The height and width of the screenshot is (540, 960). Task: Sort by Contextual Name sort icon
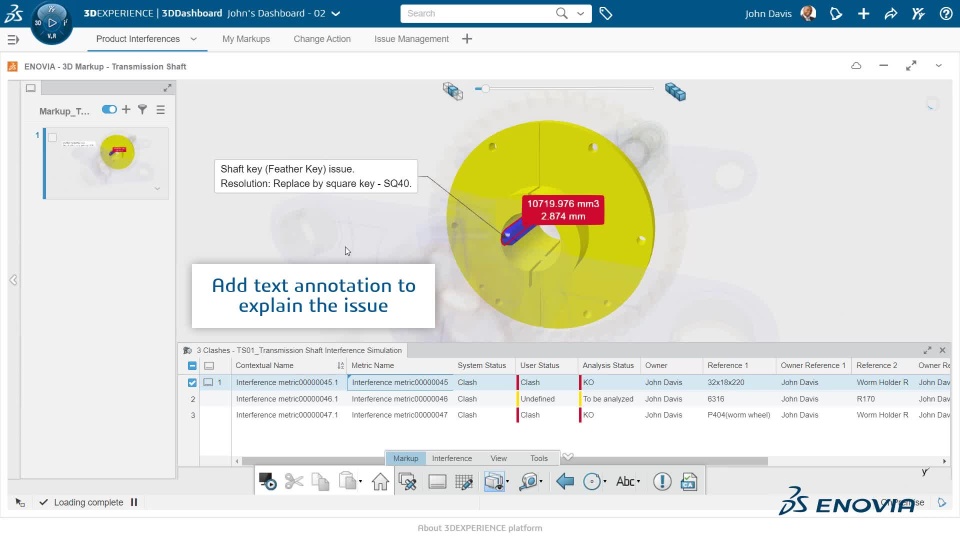[x=340, y=366]
